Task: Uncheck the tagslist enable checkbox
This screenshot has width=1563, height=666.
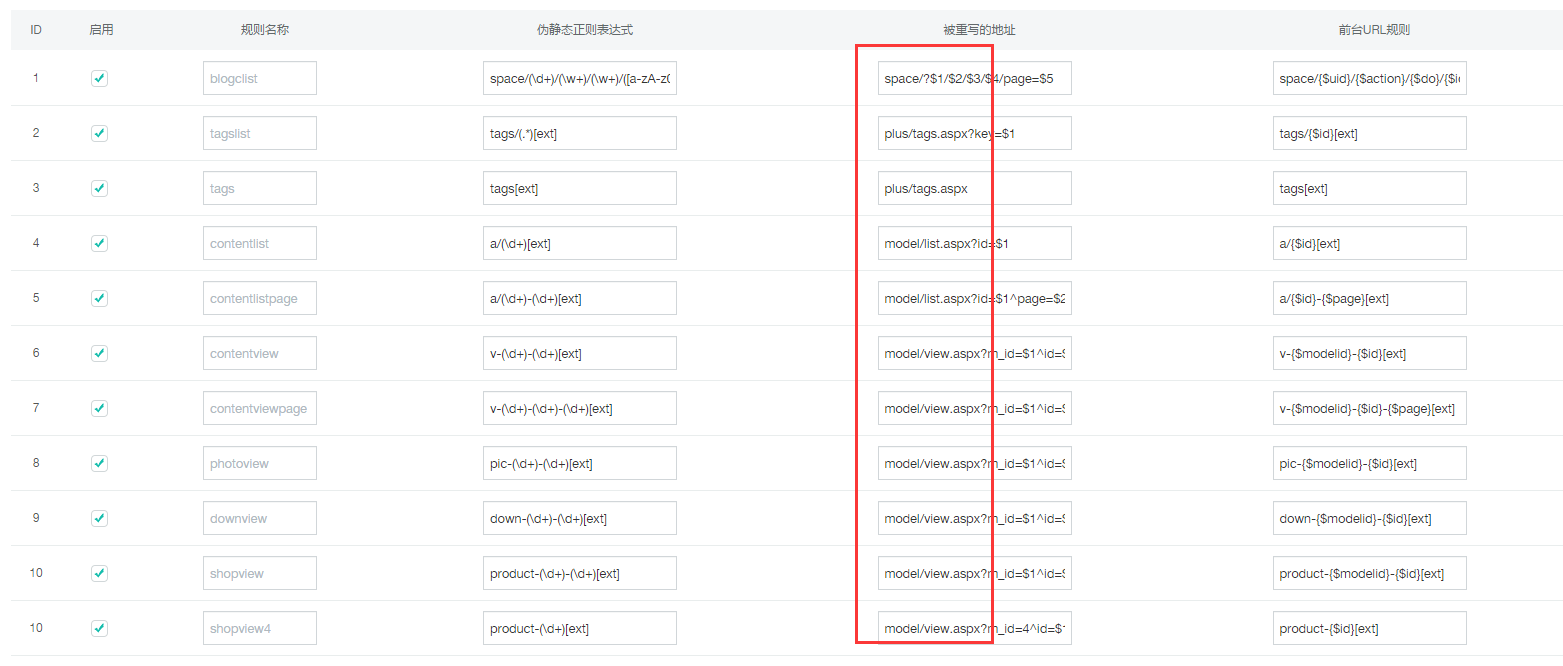Action: pos(99,132)
